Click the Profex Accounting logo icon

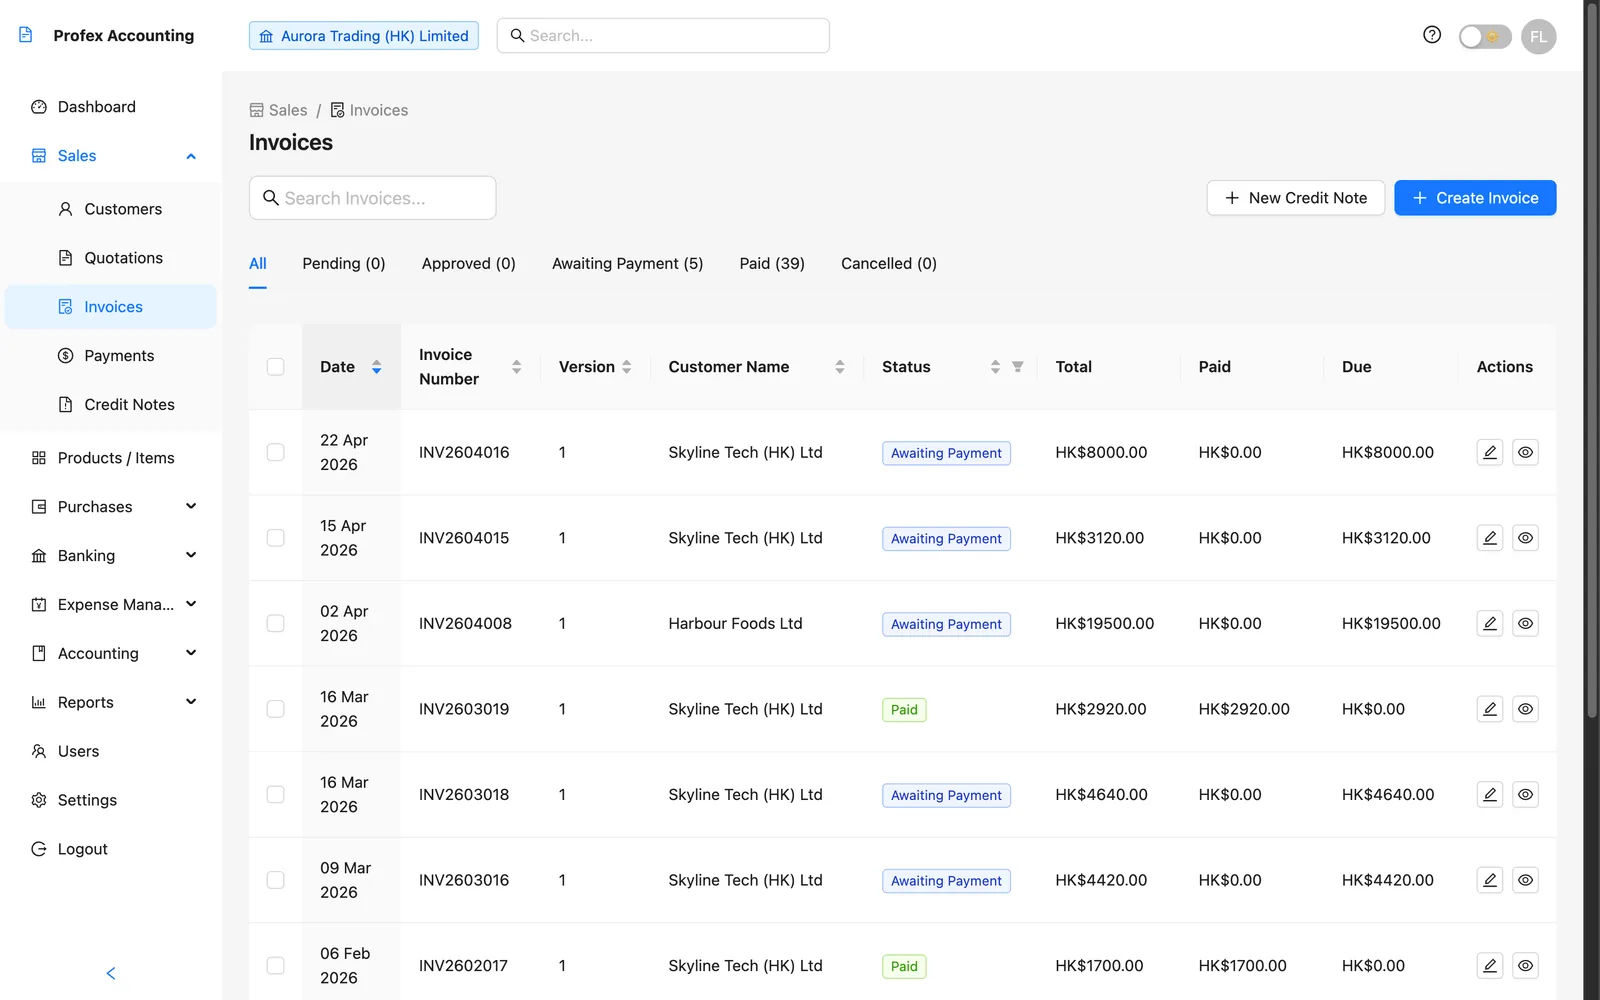(26, 35)
